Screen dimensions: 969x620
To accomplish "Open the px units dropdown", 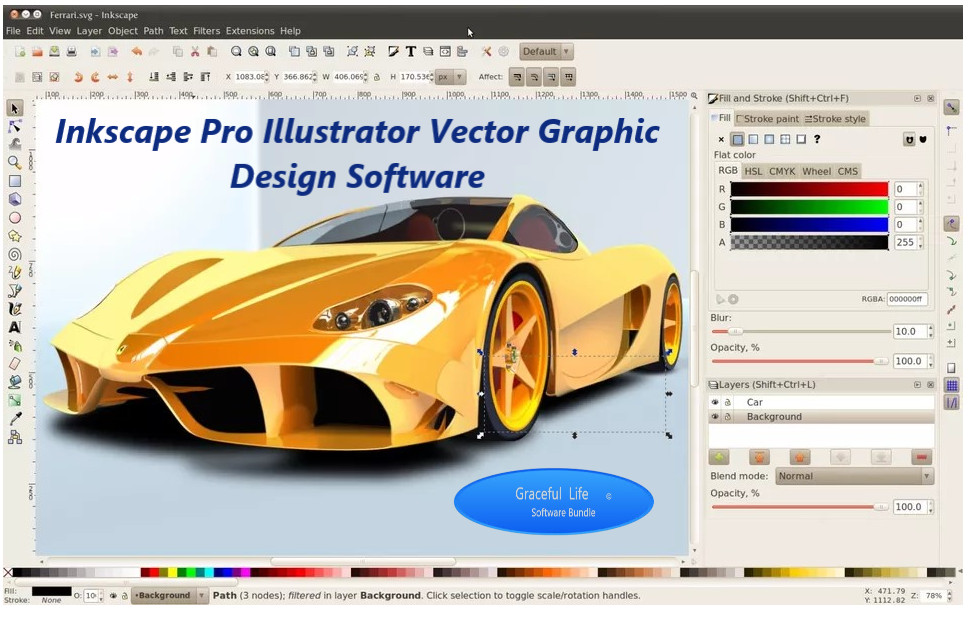I will (x=451, y=77).
